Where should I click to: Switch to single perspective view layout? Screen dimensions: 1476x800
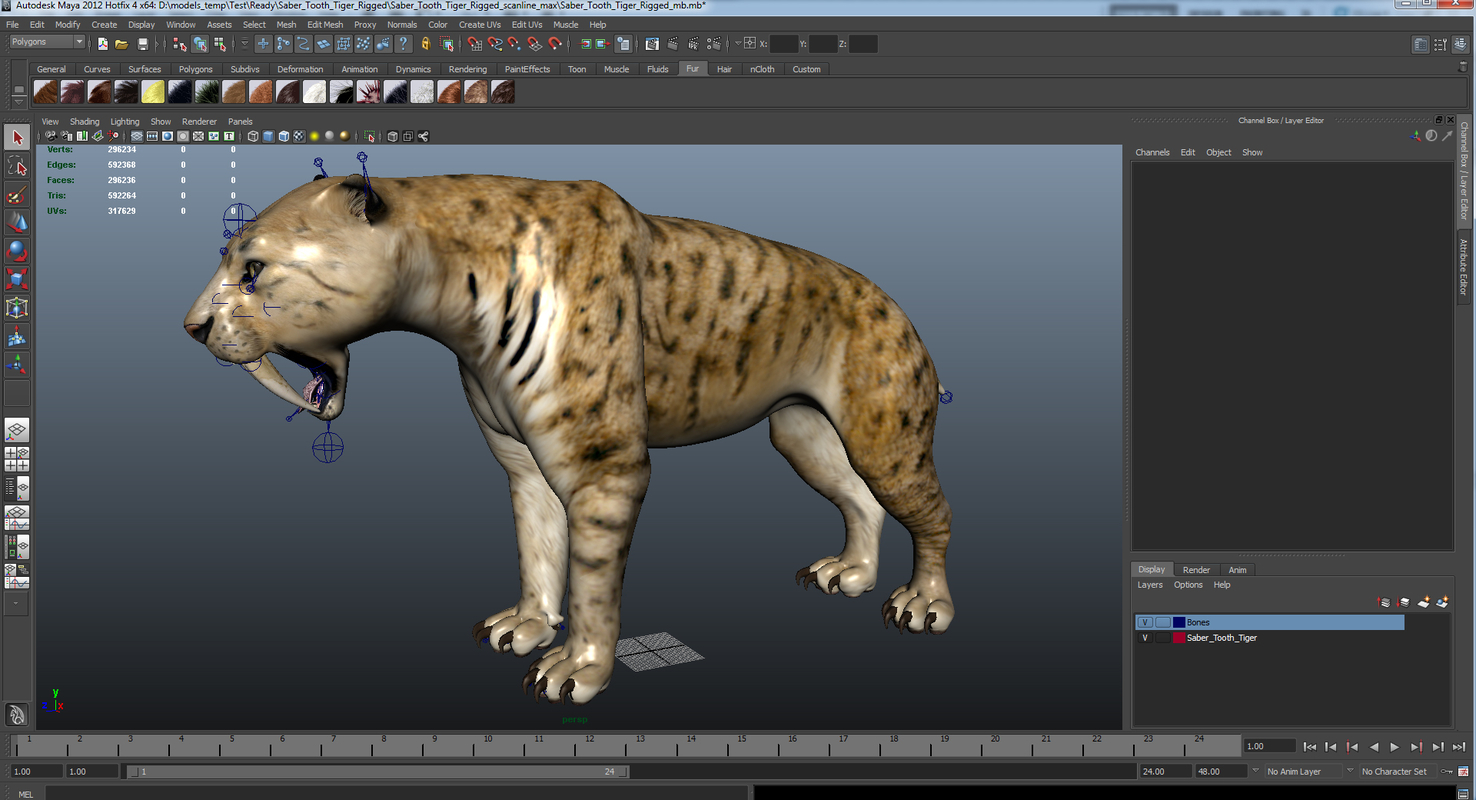click(x=17, y=431)
